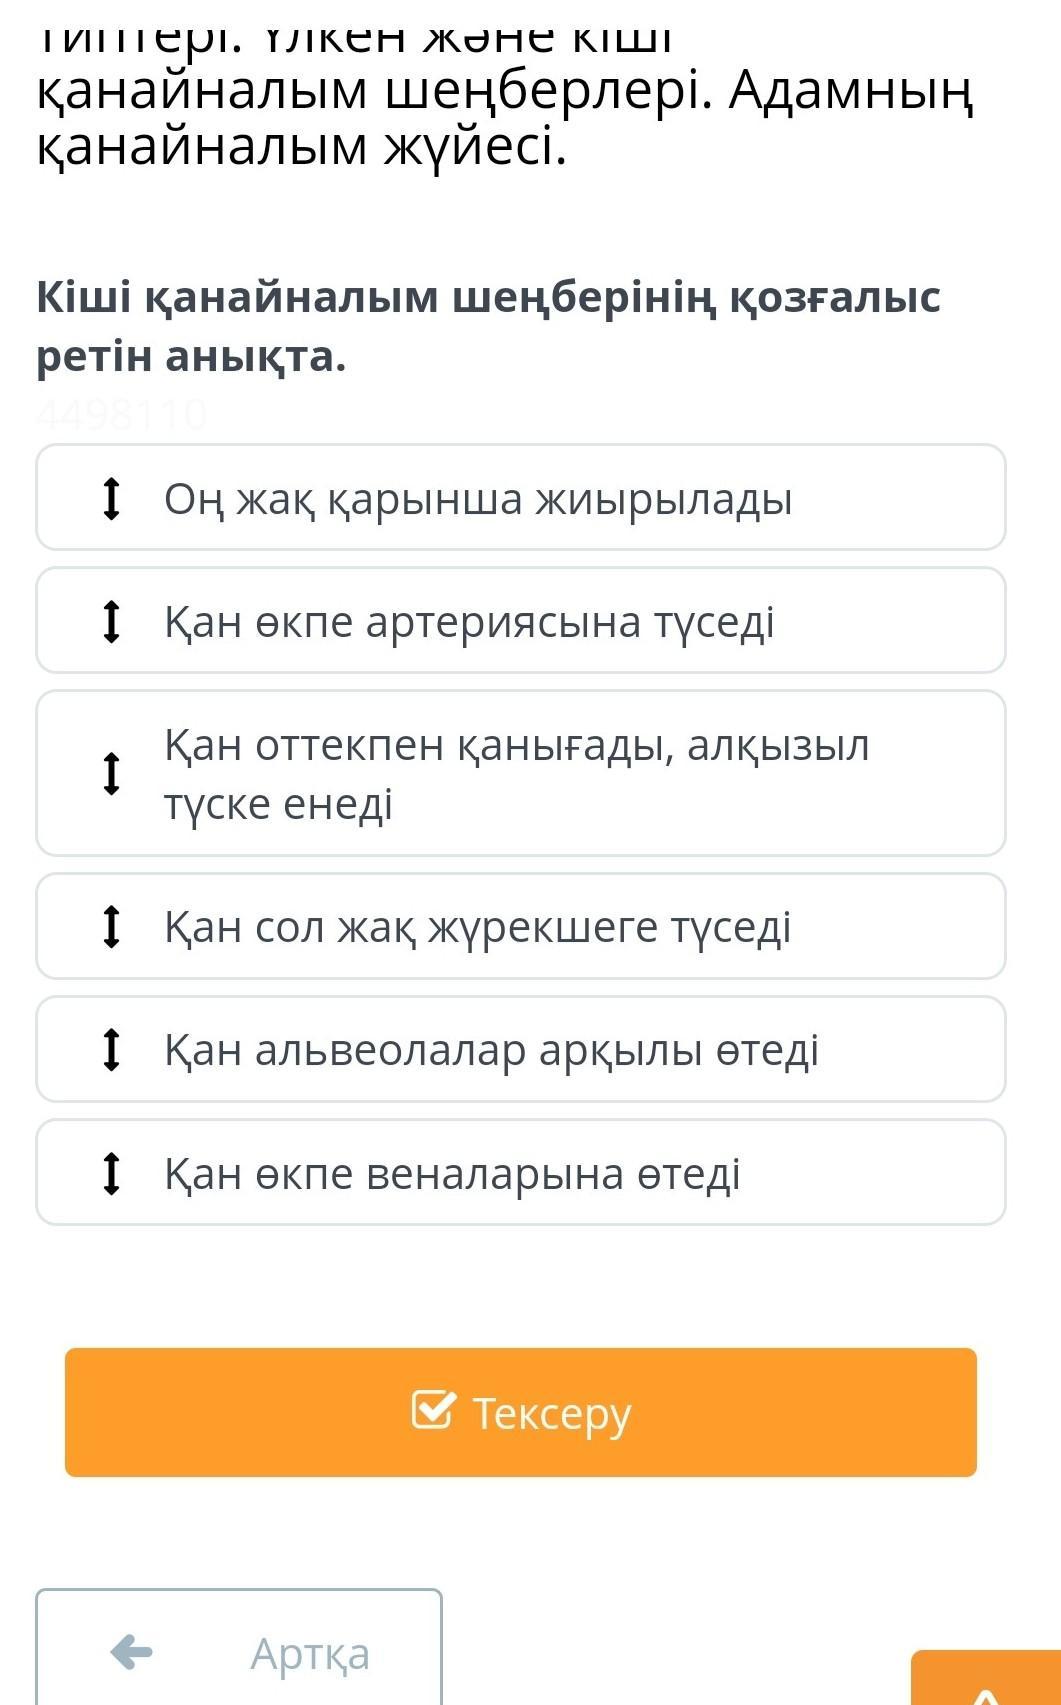Click drag handle beside 'Қан альвеолалар арқылы өтеді'
The image size is (1061, 1705).
tap(112, 1049)
